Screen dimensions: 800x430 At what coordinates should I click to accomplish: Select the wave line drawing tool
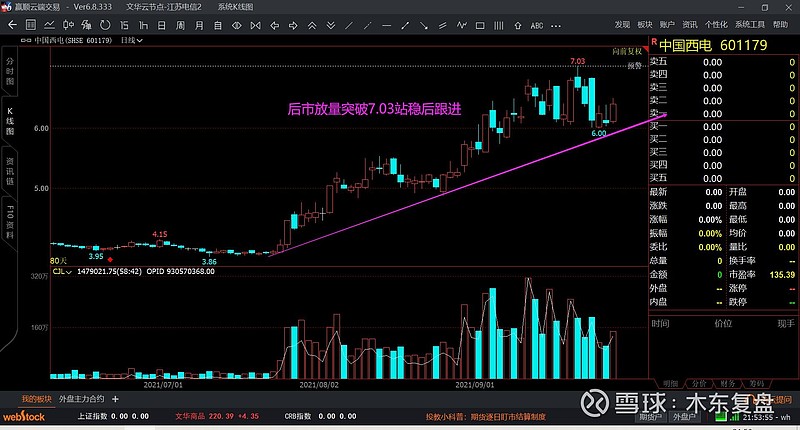[x=462, y=25]
